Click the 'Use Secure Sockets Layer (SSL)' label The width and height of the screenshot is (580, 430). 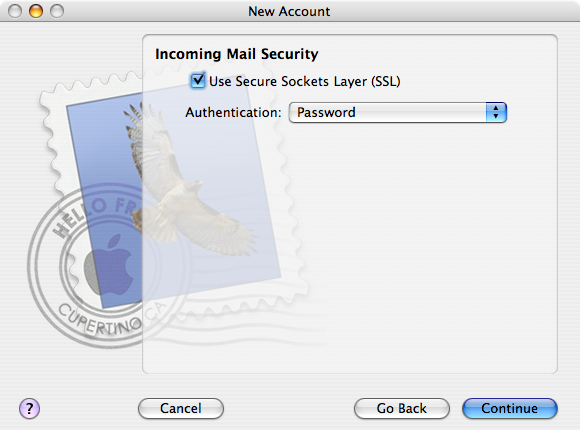pyautogui.click(x=304, y=81)
